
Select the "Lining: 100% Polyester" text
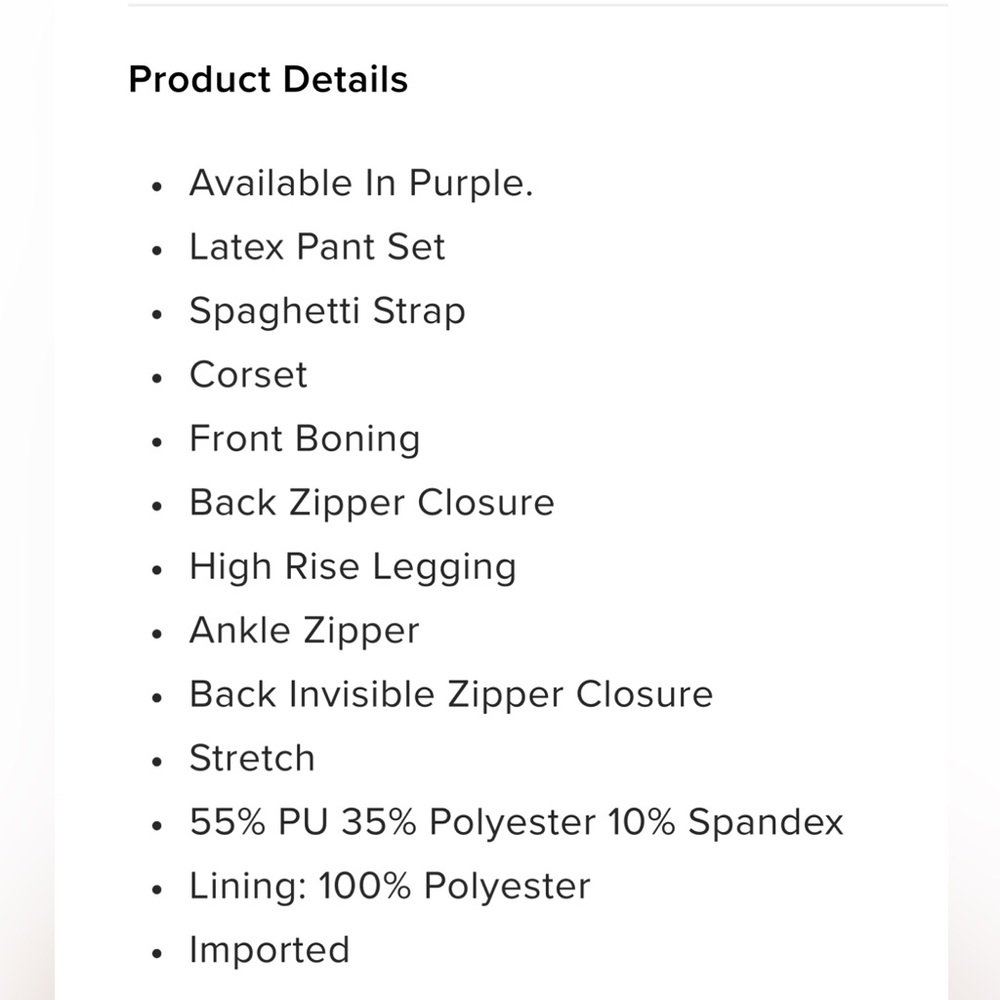pos(390,887)
